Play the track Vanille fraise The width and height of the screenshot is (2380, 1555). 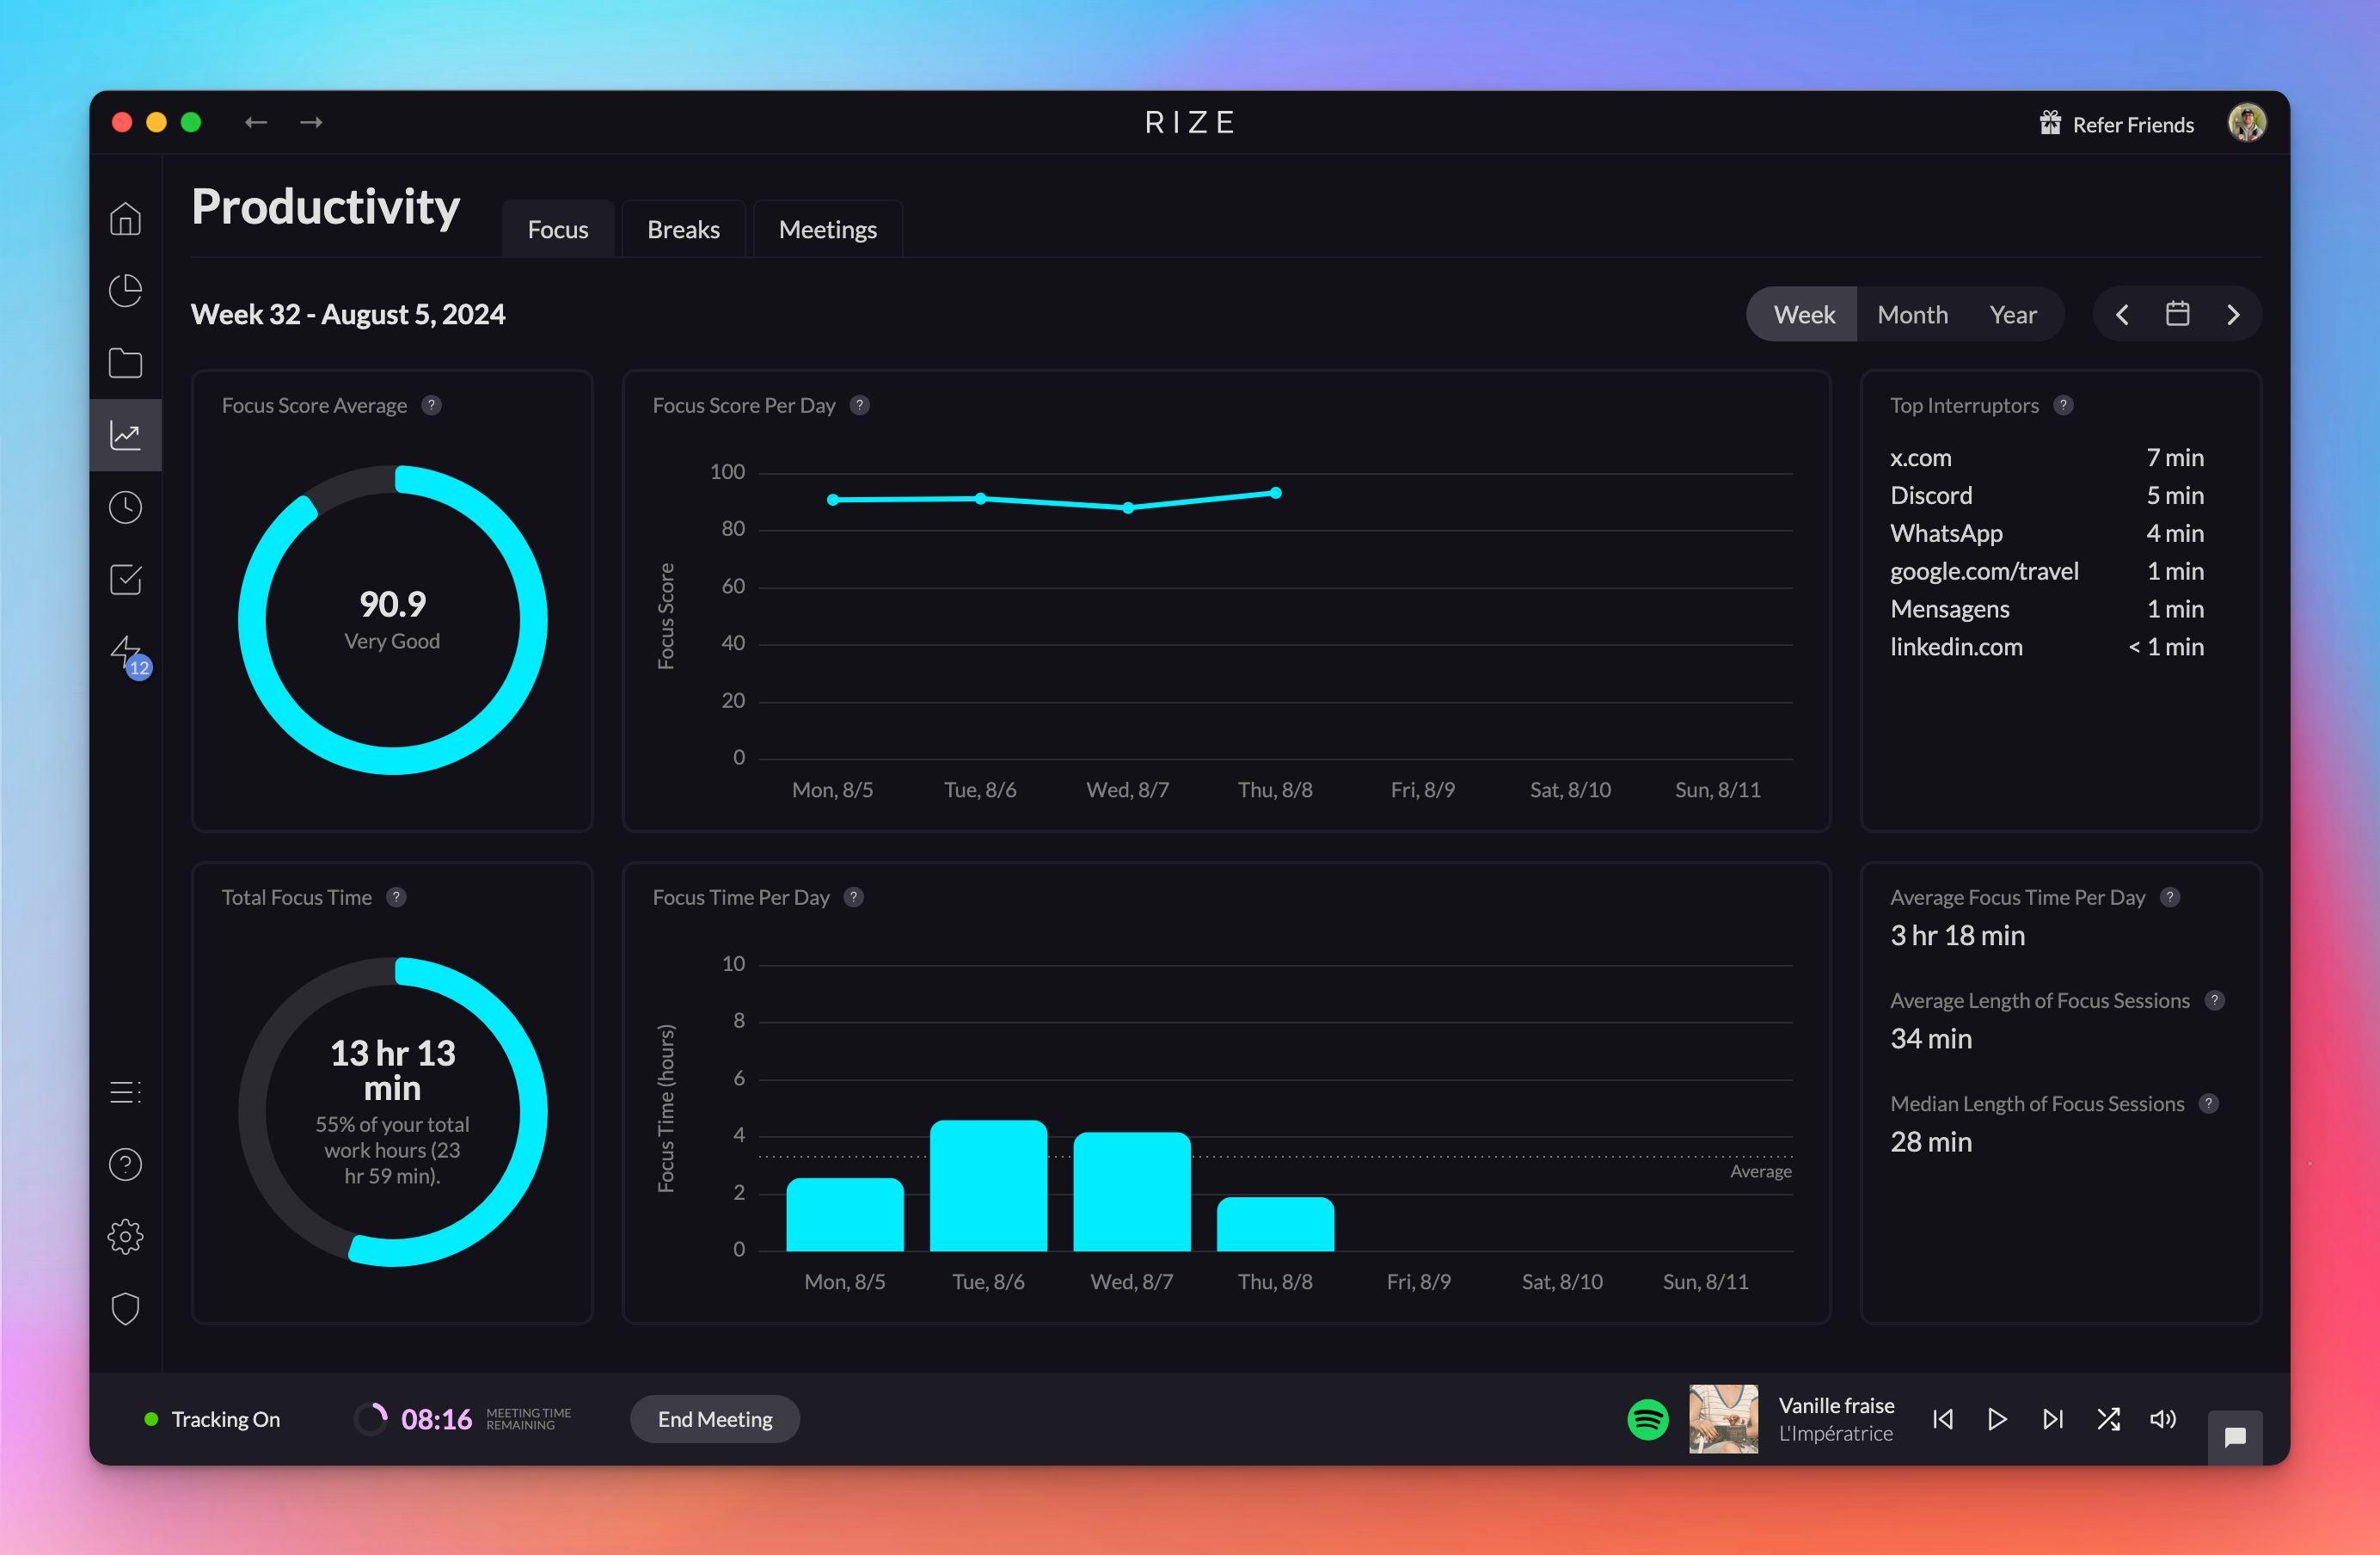point(1997,1419)
